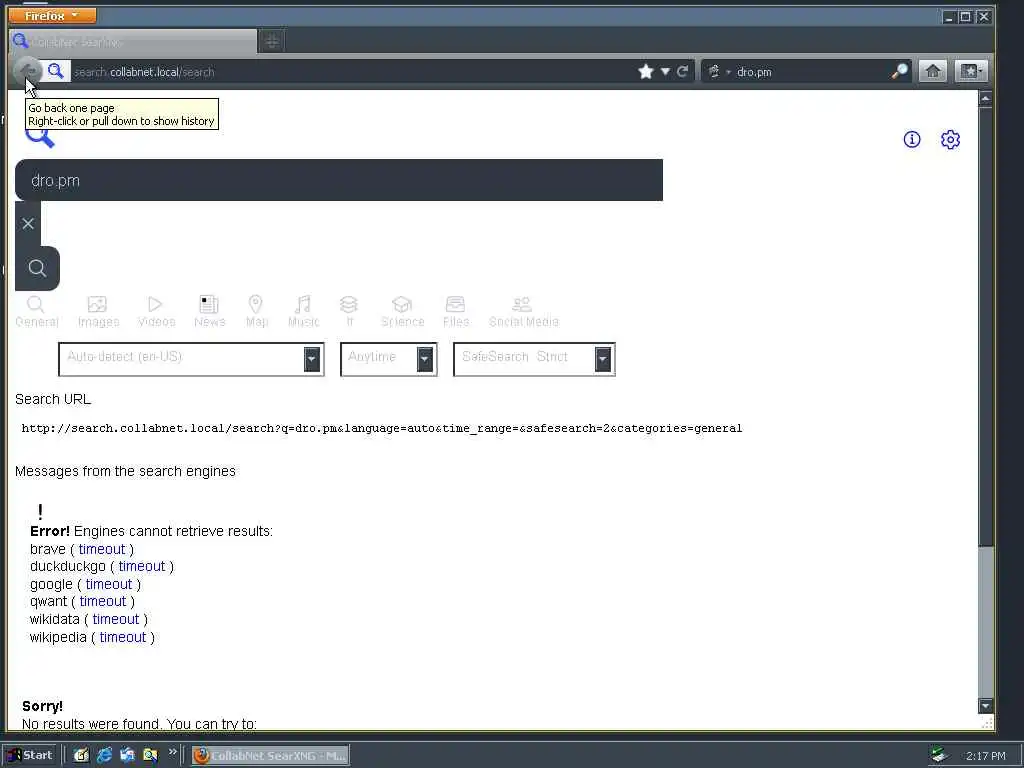Switch to the Images category
Screen dimensions: 1024x768
[x=98, y=312]
